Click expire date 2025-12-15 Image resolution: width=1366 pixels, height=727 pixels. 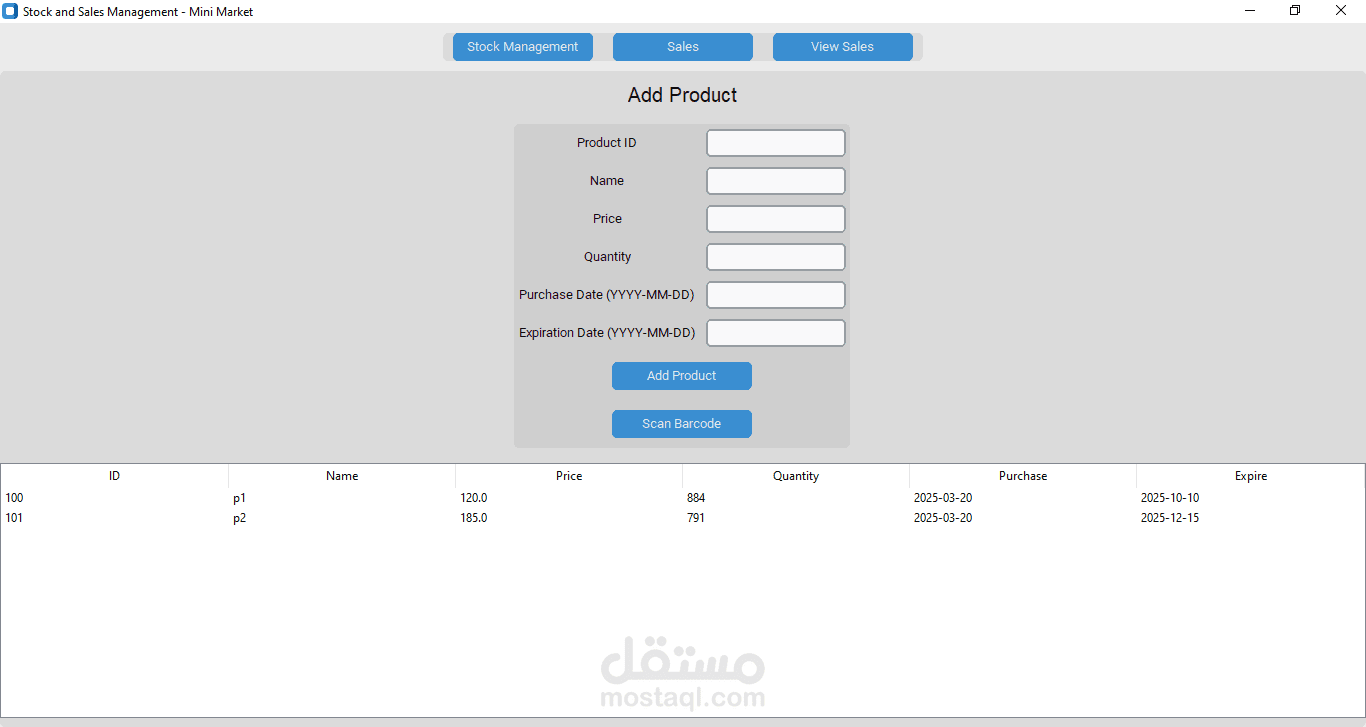coord(1170,518)
